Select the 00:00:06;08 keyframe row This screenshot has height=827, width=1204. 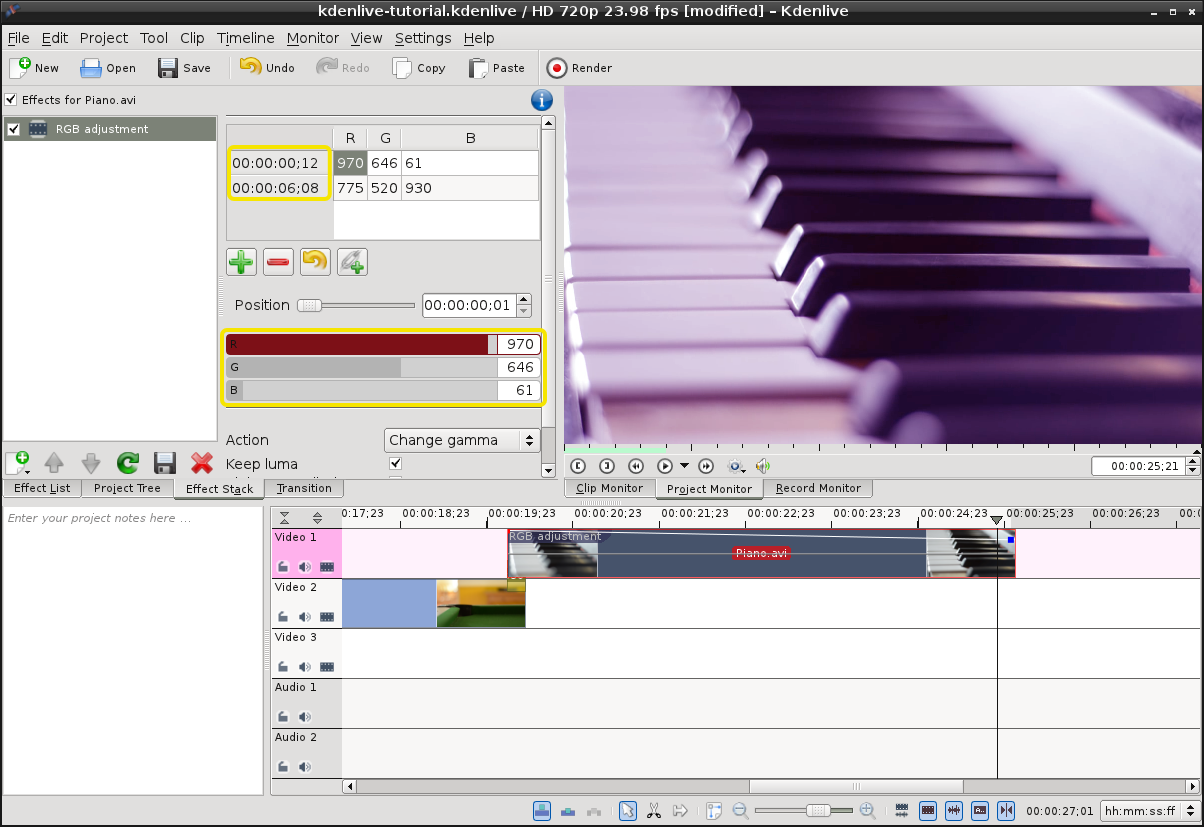pos(383,188)
